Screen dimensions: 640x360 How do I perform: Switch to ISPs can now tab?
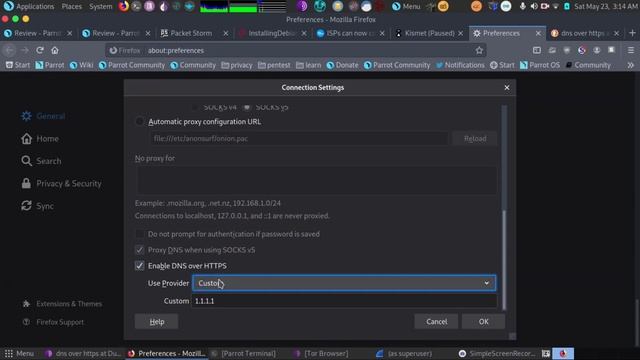pos(351,33)
